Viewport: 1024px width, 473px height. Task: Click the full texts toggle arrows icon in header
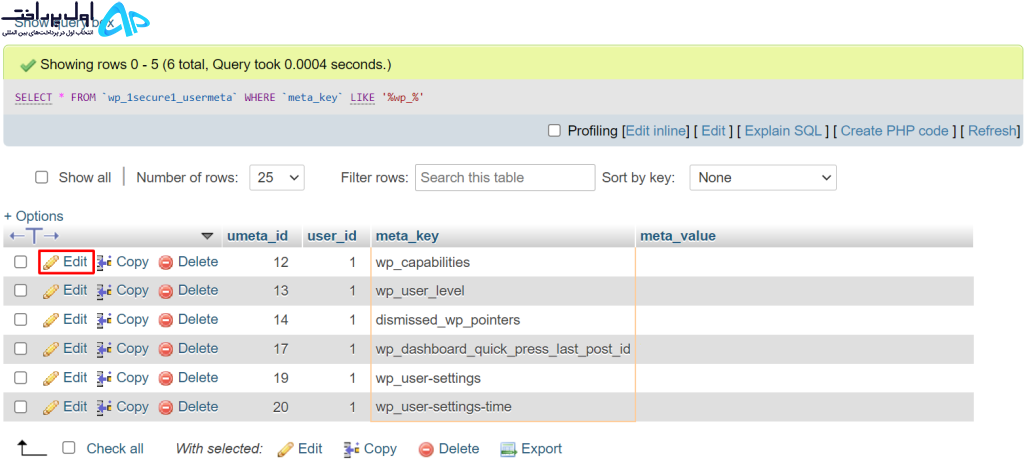pyautogui.click(x=35, y=236)
